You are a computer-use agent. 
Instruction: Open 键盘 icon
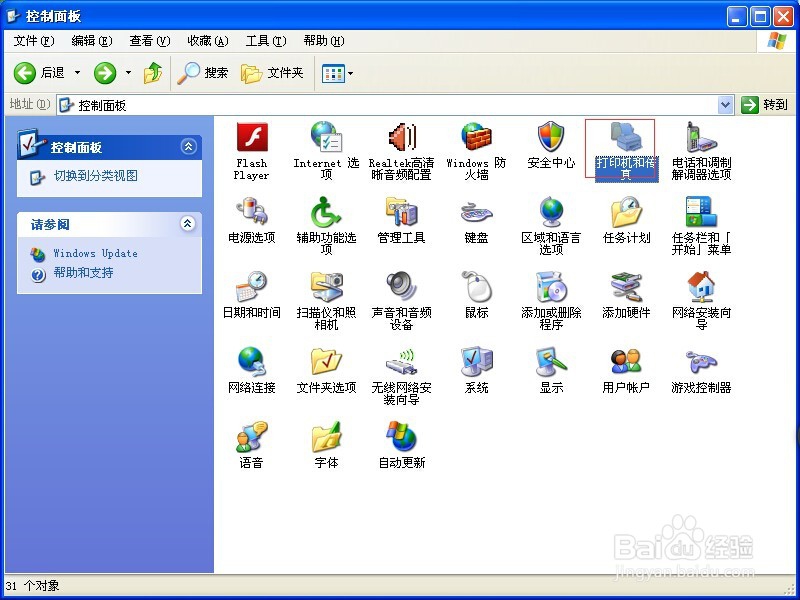pyautogui.click(x=476, y=213)
